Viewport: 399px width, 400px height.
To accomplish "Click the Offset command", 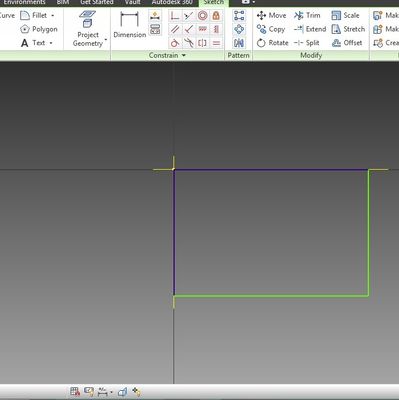I will click(x=347, y=43).
